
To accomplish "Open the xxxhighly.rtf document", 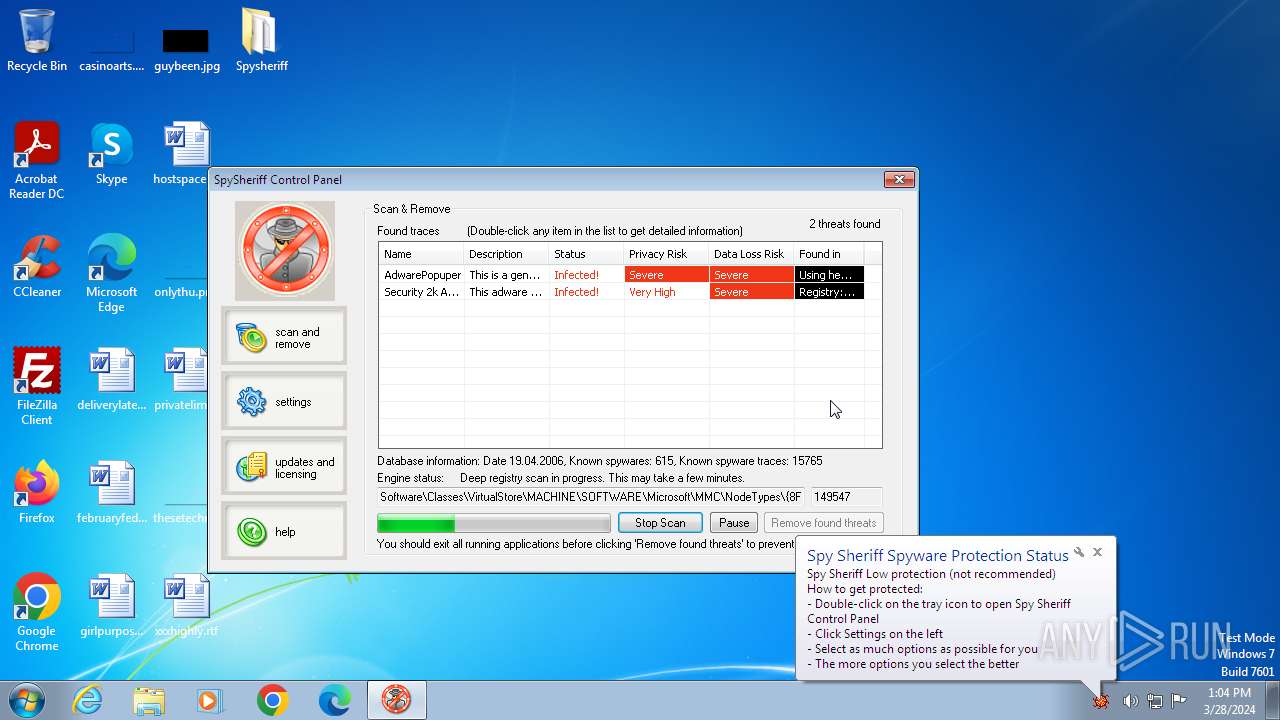I will tap(186, 606).
